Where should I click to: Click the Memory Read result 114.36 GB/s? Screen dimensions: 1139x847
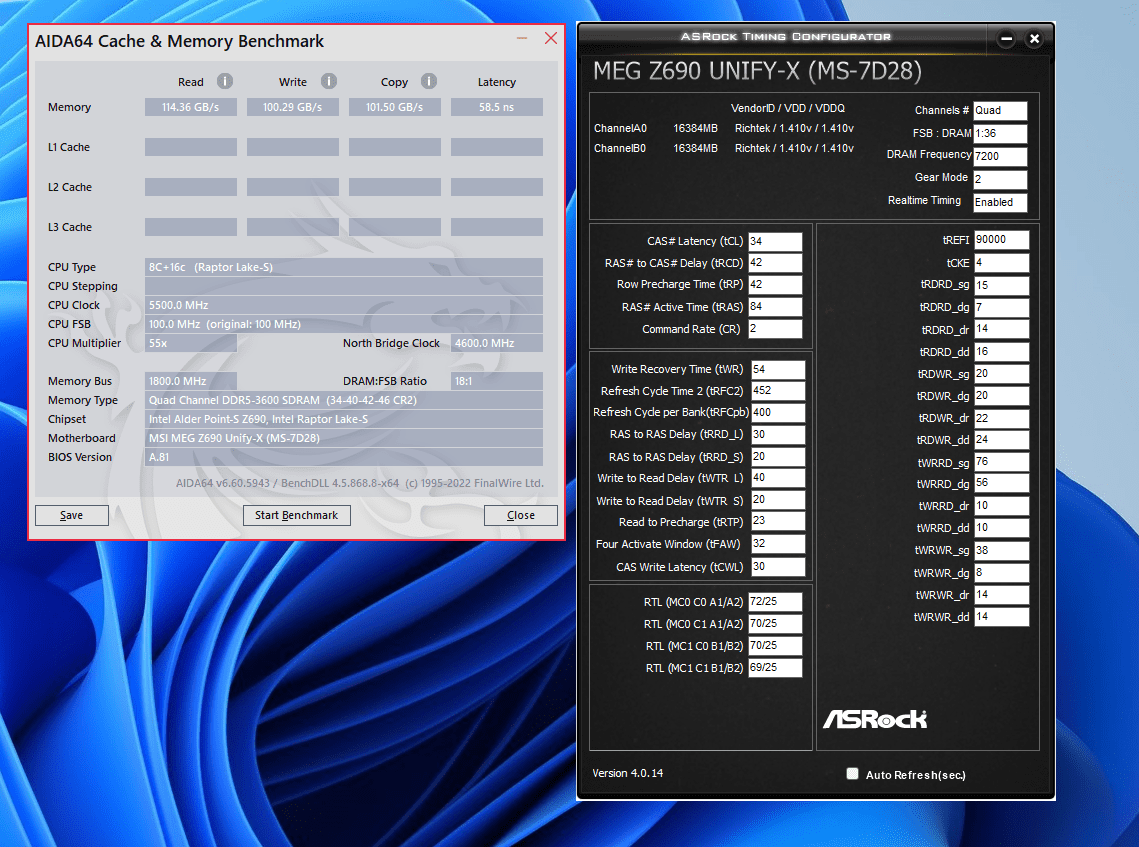coord(190,107)
